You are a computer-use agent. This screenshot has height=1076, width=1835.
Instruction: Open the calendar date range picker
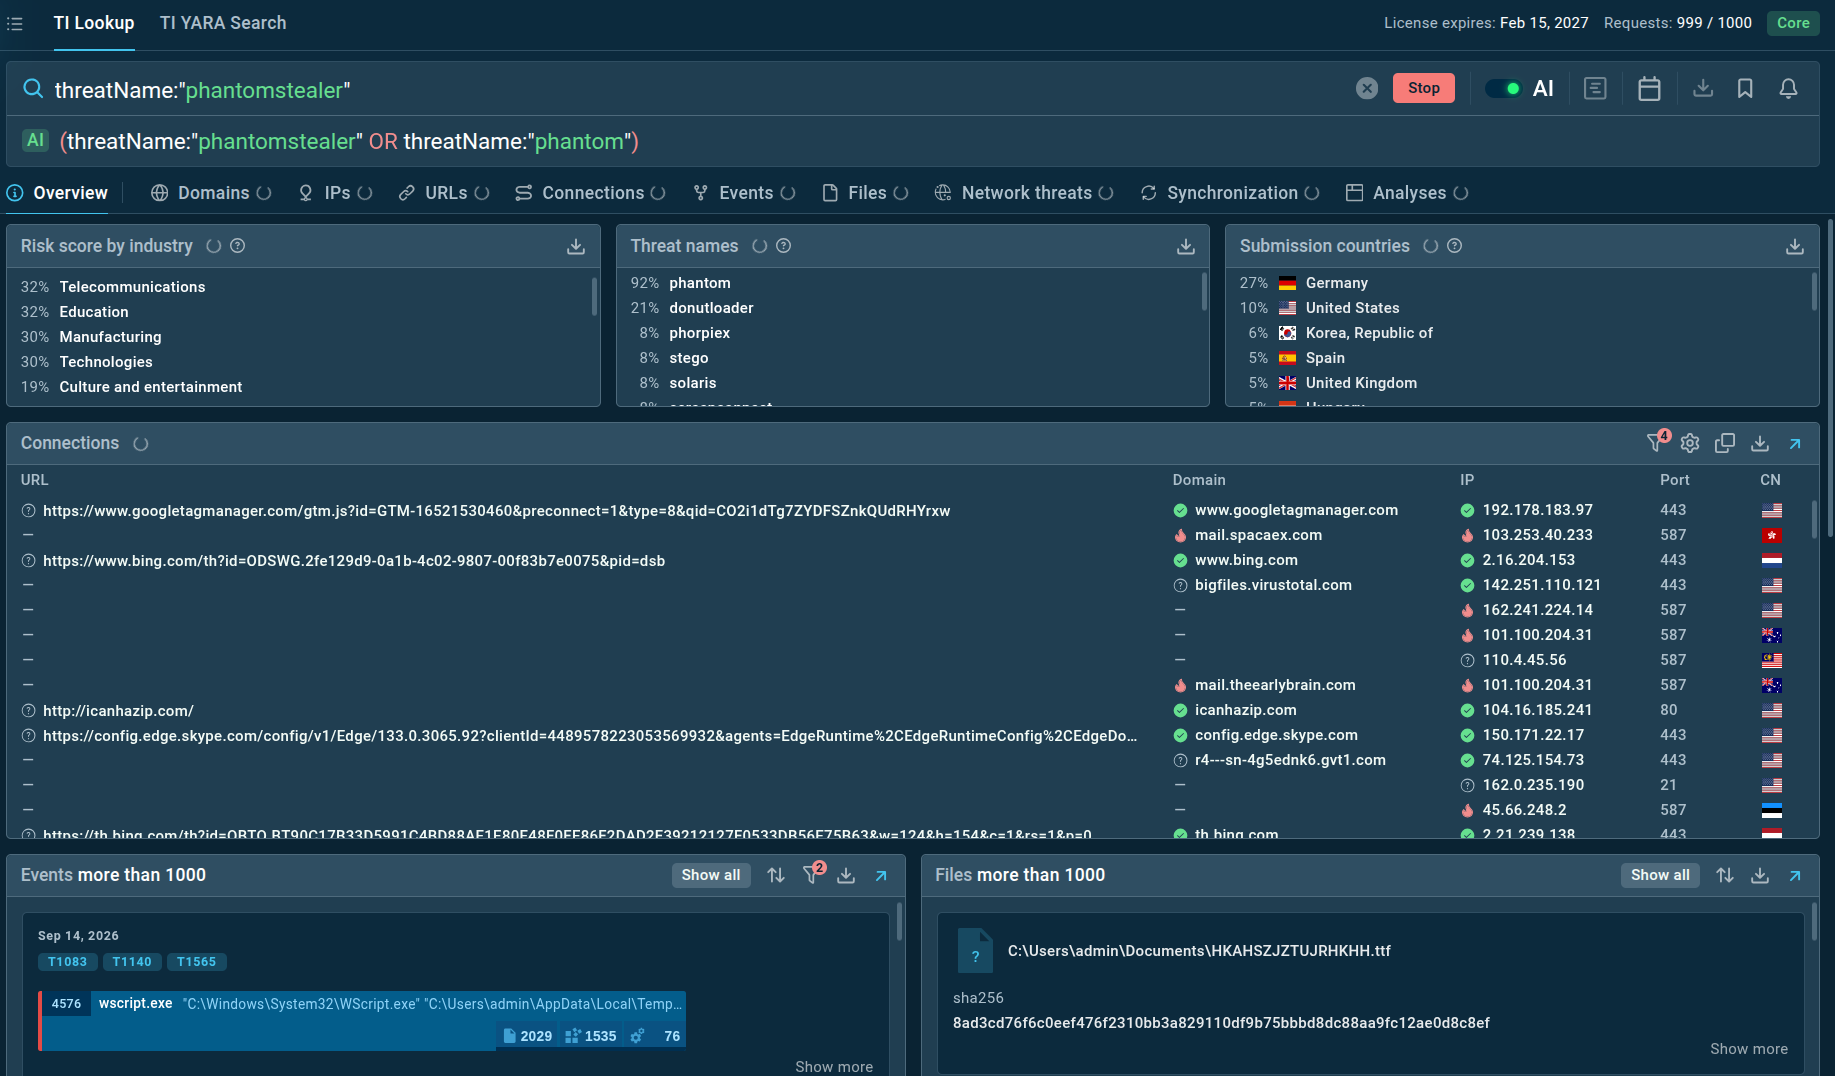1650,88
